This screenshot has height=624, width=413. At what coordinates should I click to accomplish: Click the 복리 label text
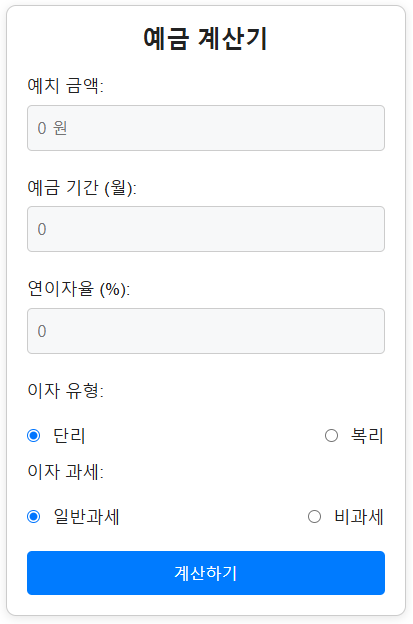pos(367,436)
